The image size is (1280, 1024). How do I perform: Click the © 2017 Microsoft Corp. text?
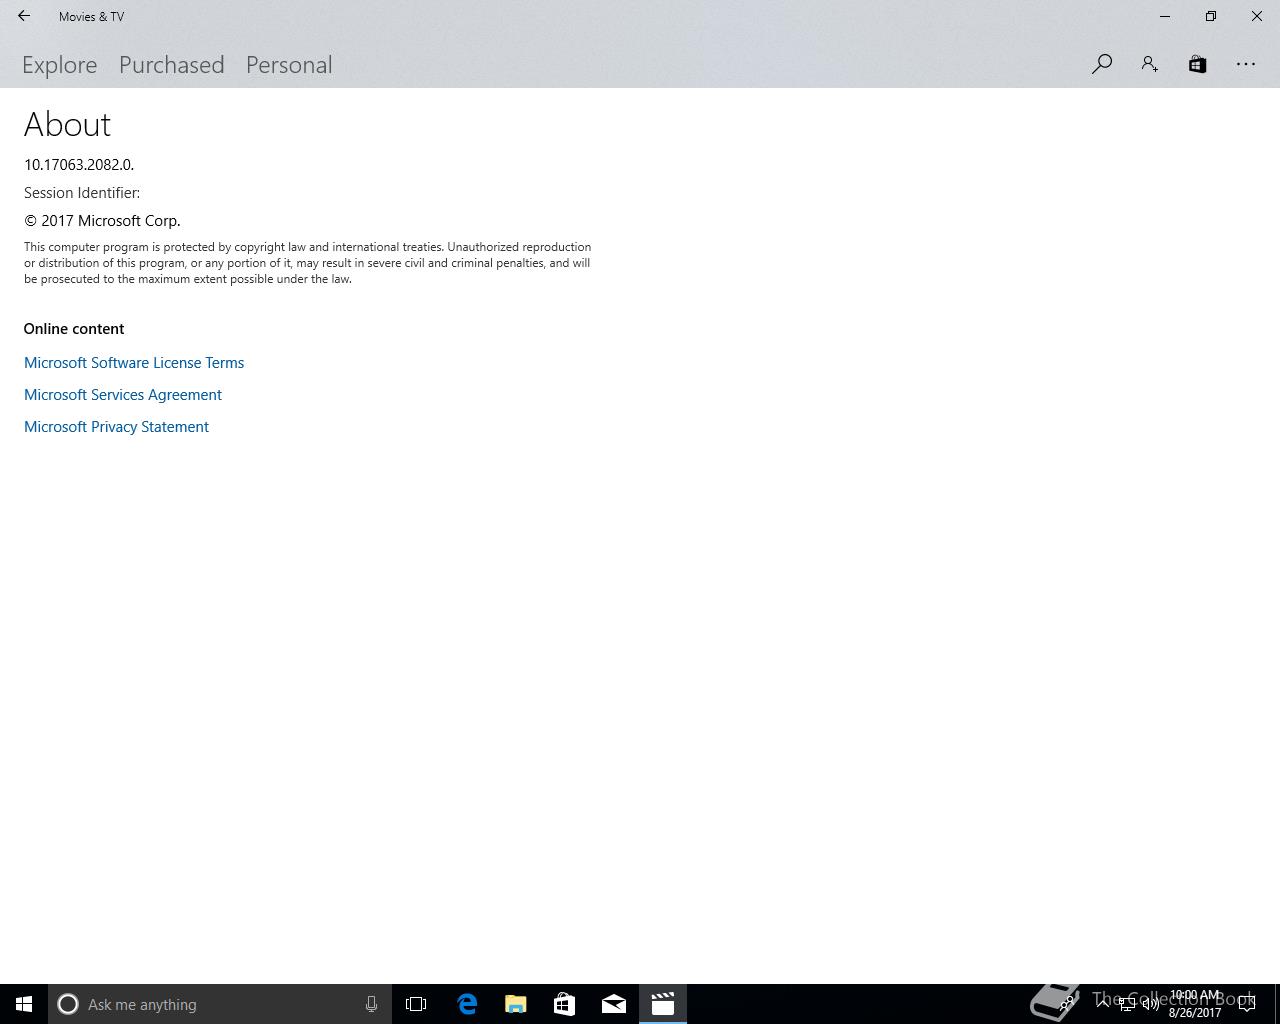[102, 221]
